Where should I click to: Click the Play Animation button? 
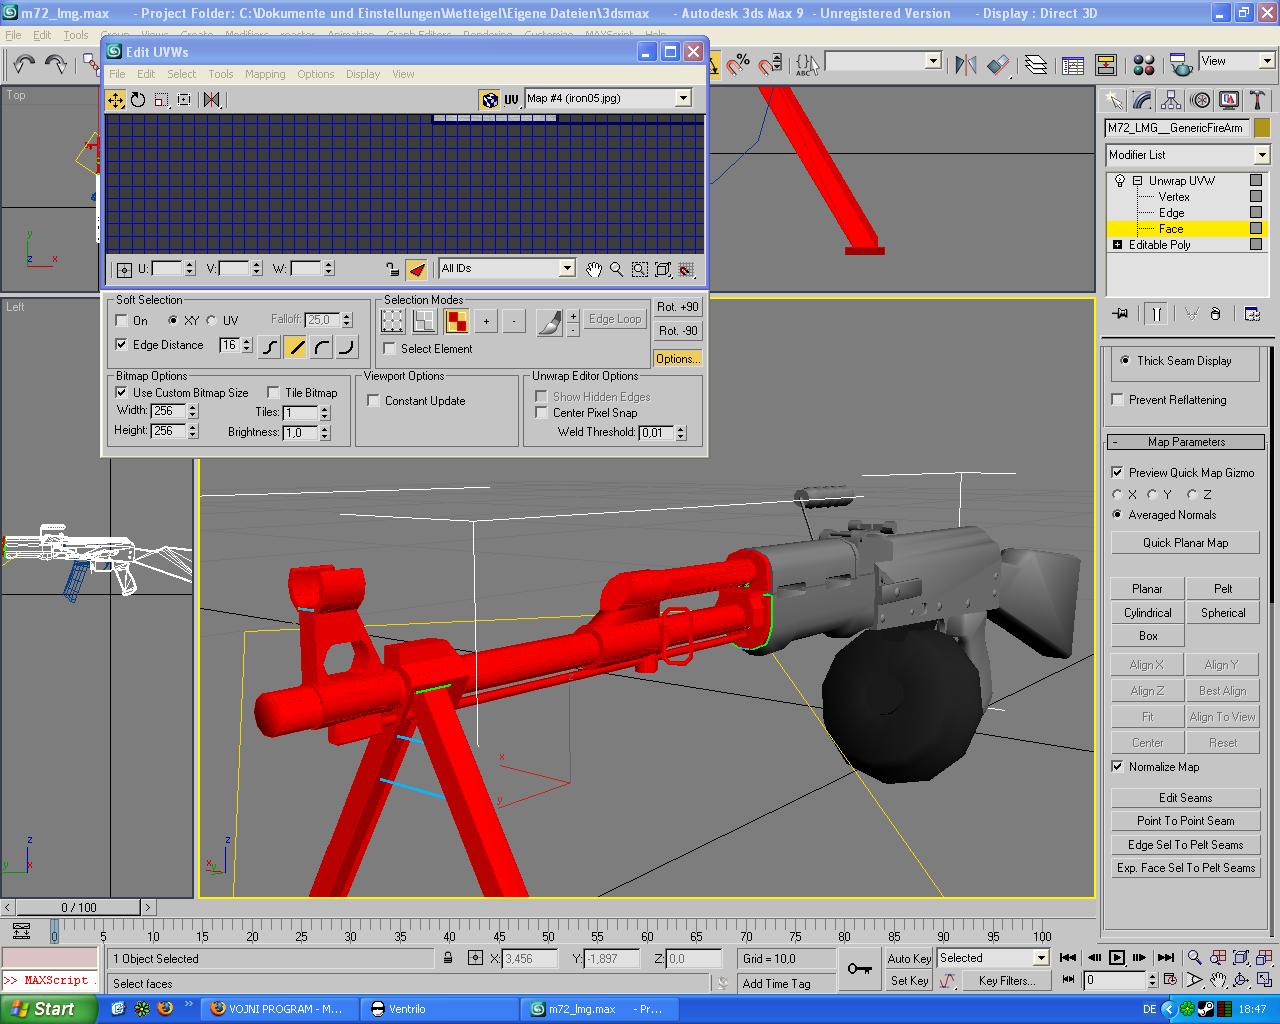1117,958
